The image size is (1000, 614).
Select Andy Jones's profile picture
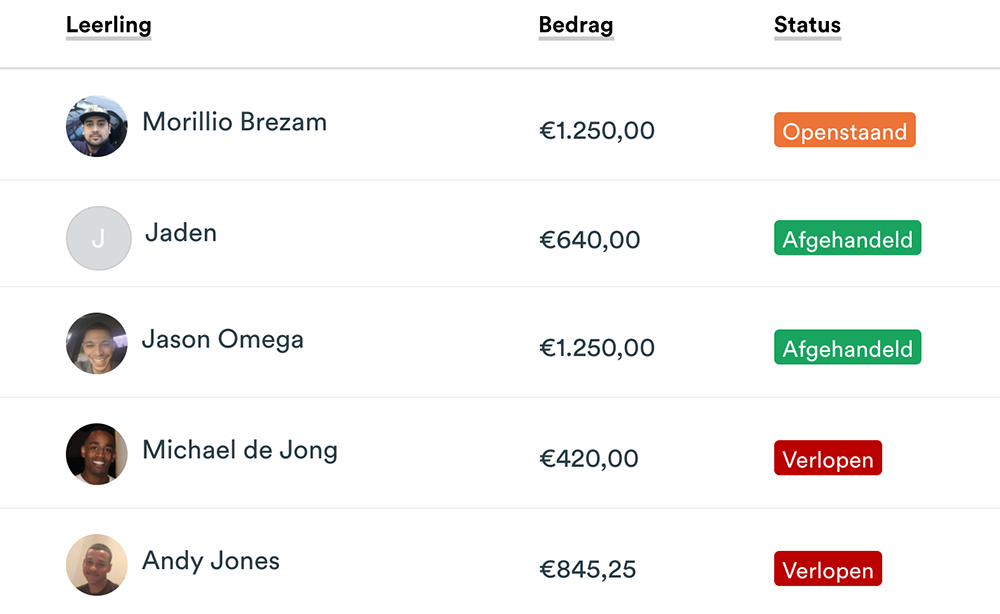[97, 565]
